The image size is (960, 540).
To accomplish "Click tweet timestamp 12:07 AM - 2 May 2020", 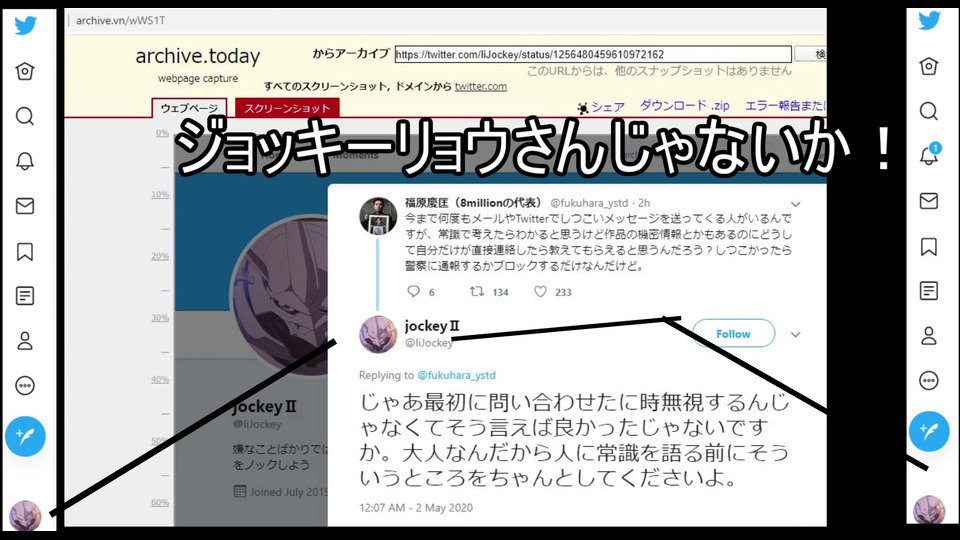I will (x=416, y=508).
